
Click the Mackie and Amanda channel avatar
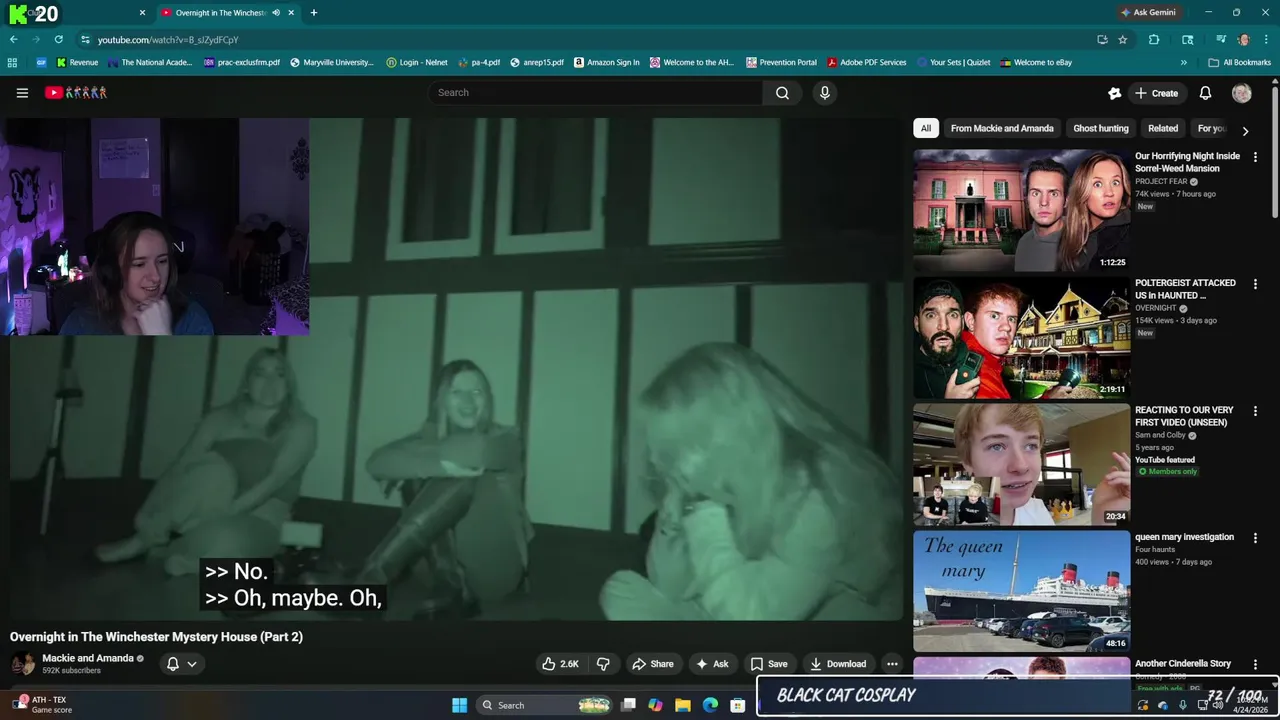point(23,664)
